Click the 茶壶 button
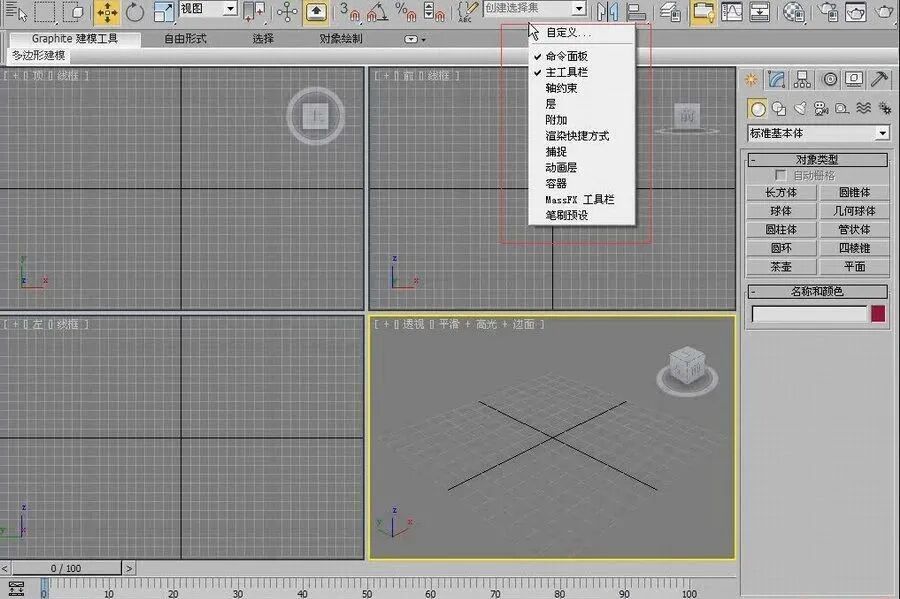This screenshot has width=900, height=599. [781, 266]
